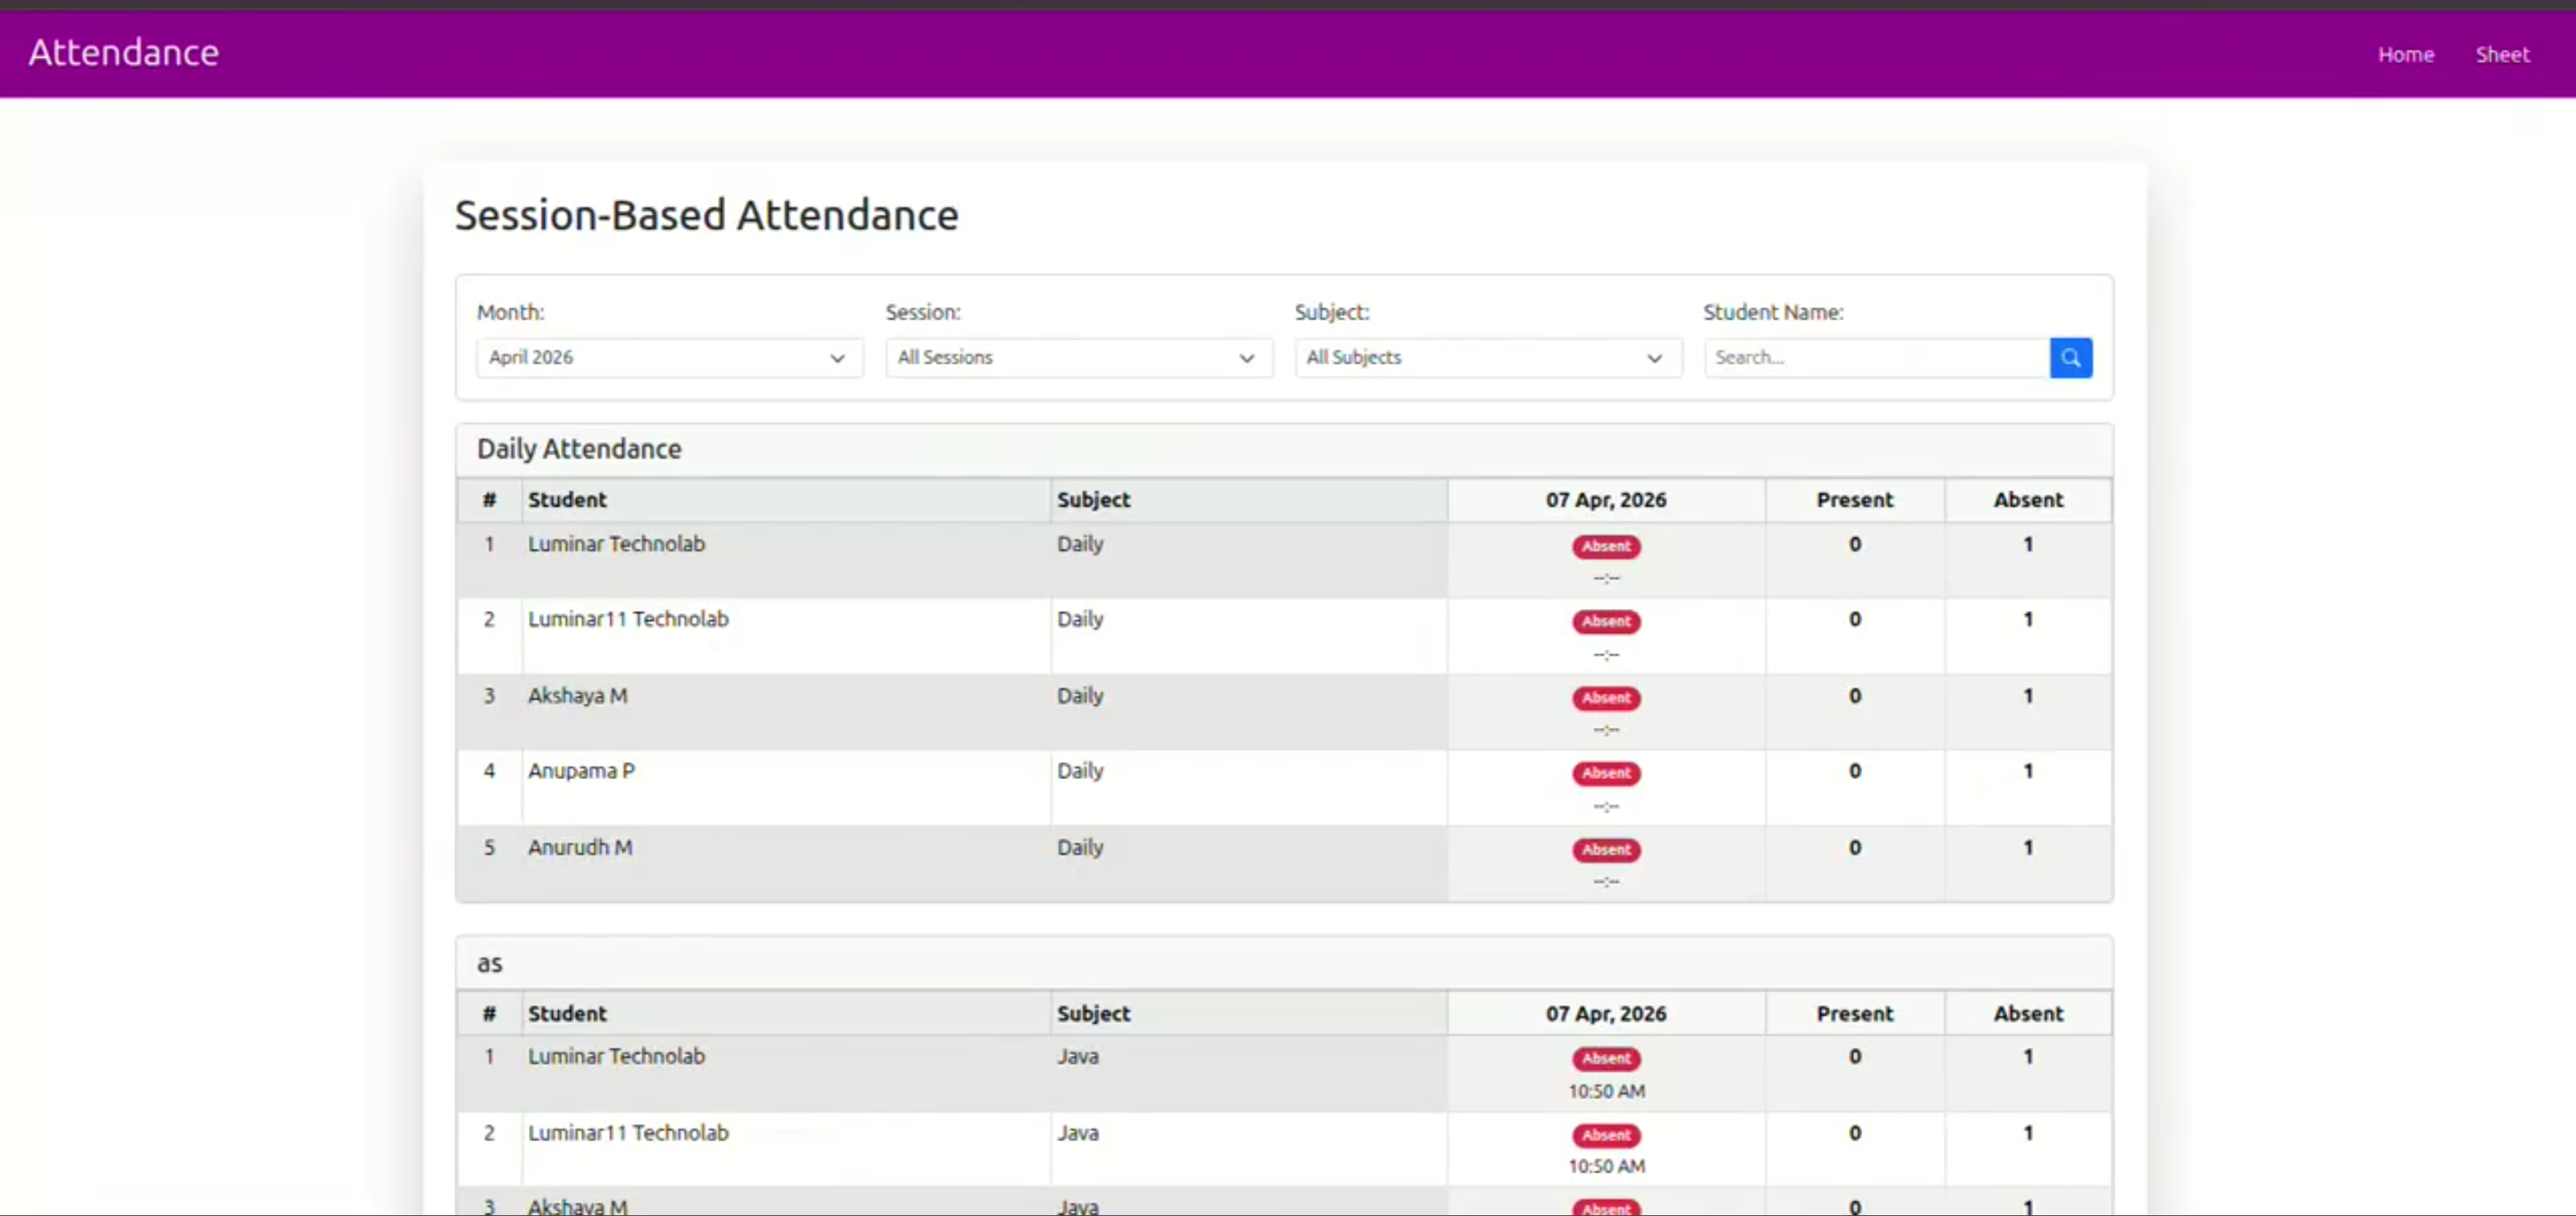Click 07 Apr, 2026 header in Daily Attendance
Viewport: 2576px width, 1216px height.
point(1606,500)
